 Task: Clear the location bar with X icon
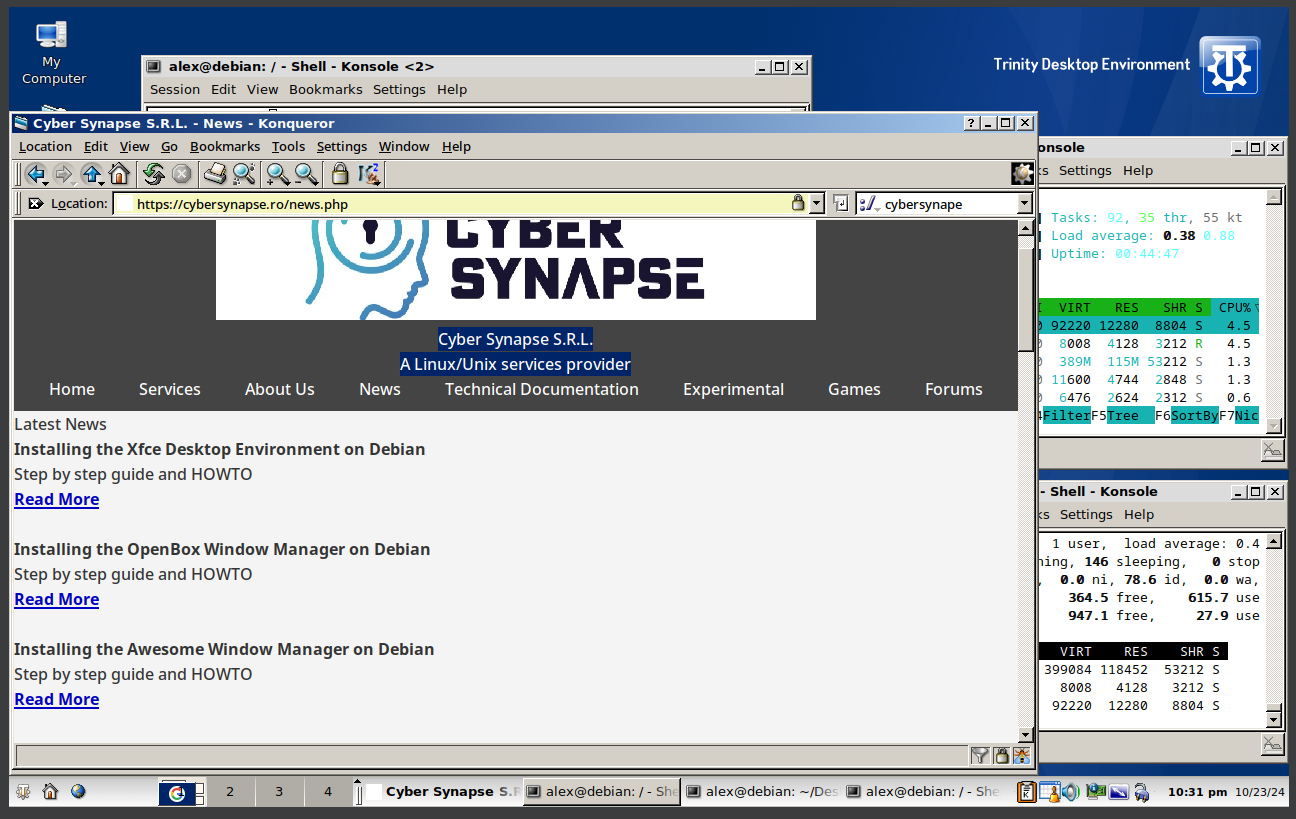(36, 204)
